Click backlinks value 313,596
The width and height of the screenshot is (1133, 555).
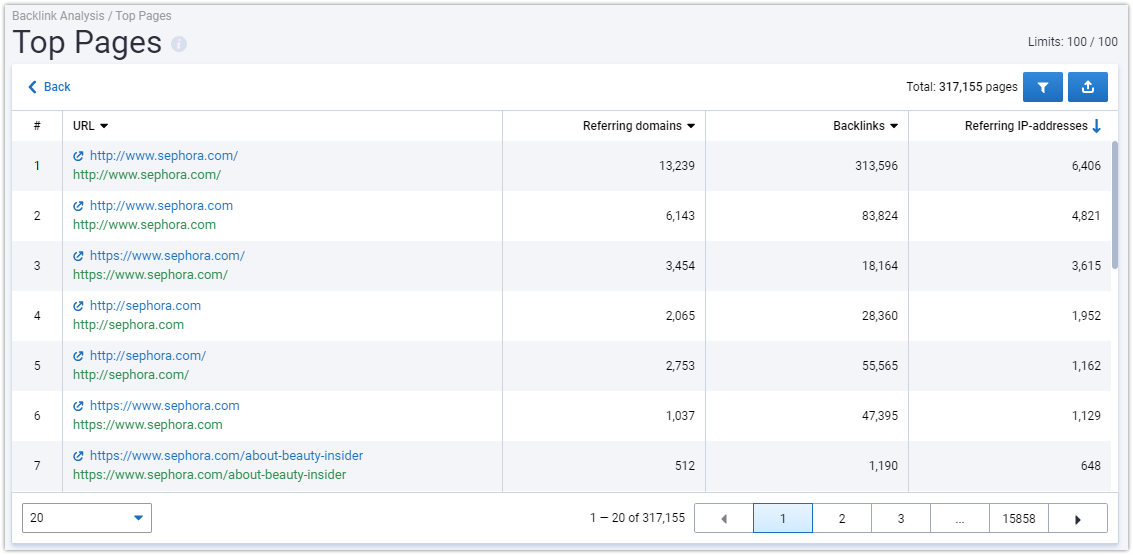tap(876, 165)
